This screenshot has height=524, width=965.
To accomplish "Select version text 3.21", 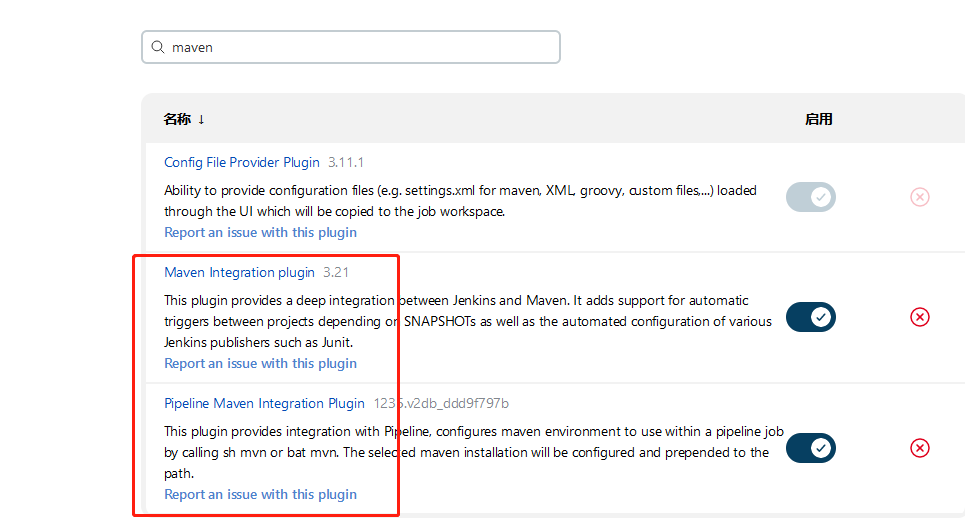I will coord(336,273).
